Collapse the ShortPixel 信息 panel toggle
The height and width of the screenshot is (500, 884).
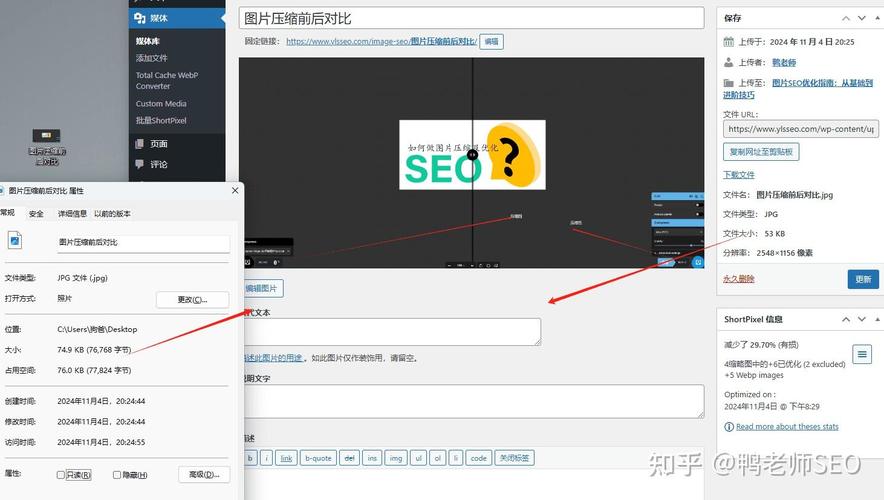click(x=877, y=319)
